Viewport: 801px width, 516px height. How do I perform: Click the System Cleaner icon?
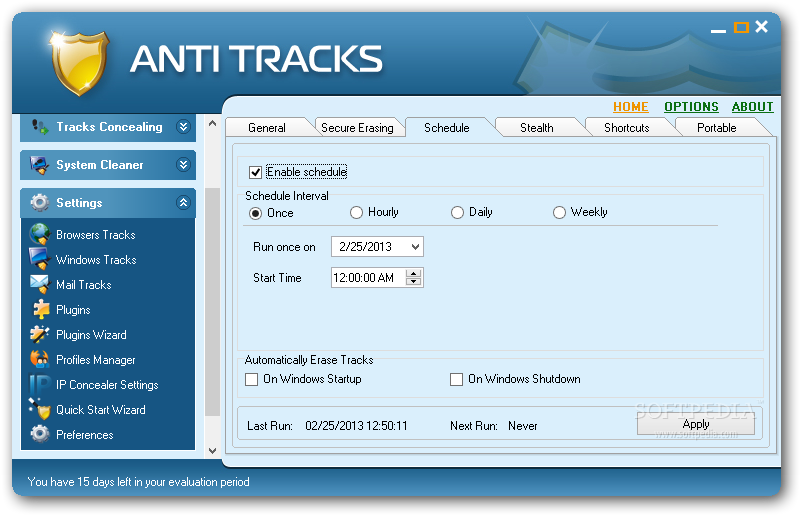click(39, 165)
